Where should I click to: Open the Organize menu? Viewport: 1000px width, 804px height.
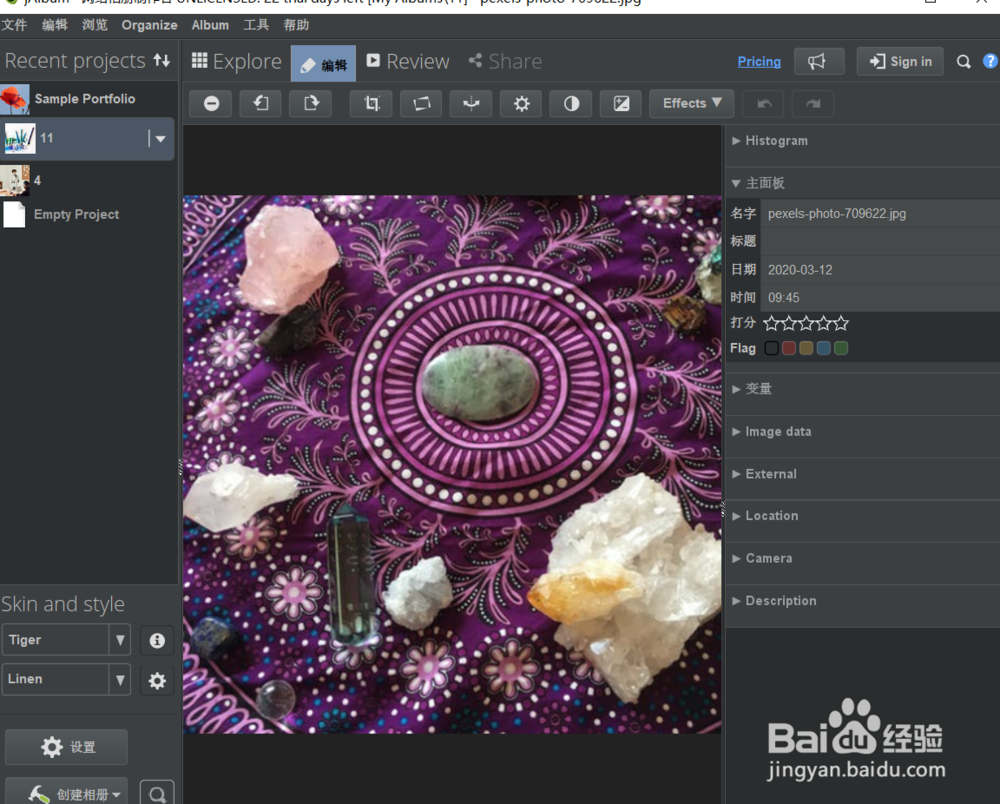click(149, 25)
